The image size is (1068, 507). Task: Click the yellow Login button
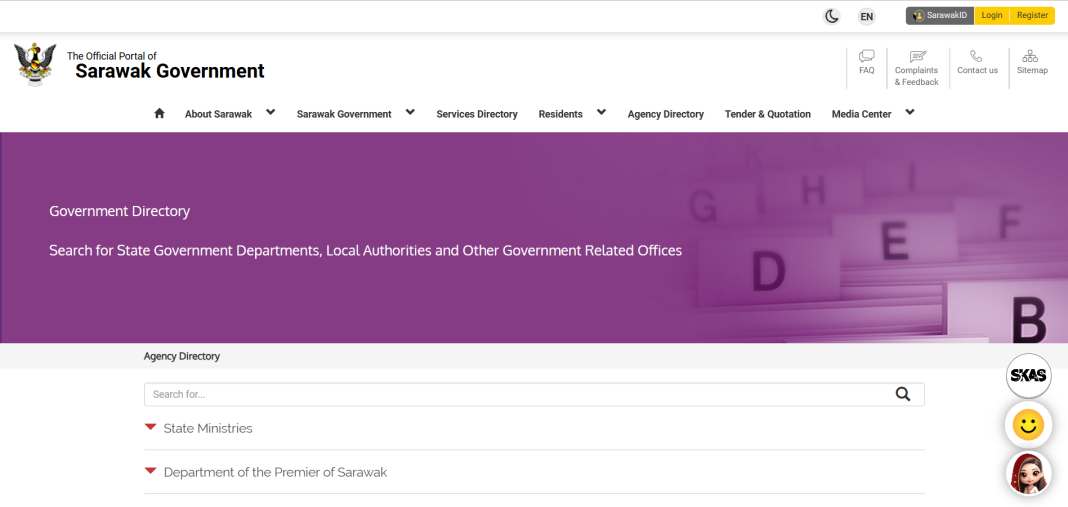click(991, 16)
